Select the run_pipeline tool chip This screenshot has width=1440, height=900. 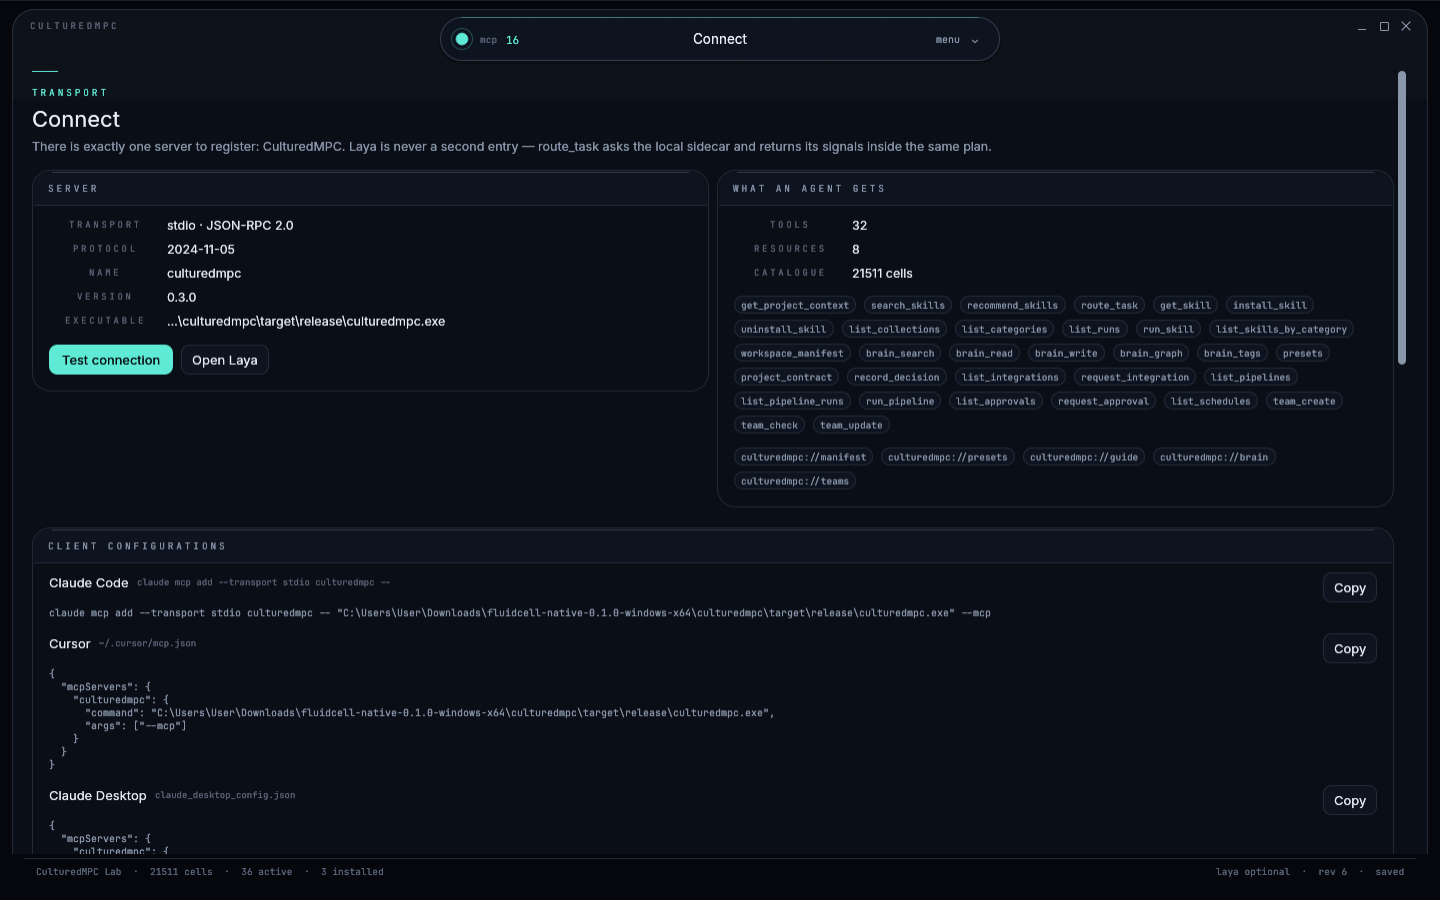pos(900,401)
